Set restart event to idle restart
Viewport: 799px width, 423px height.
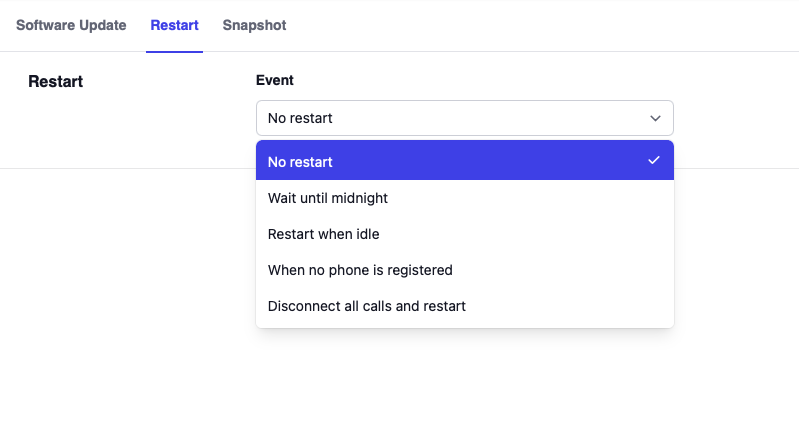tap(323, 234)
